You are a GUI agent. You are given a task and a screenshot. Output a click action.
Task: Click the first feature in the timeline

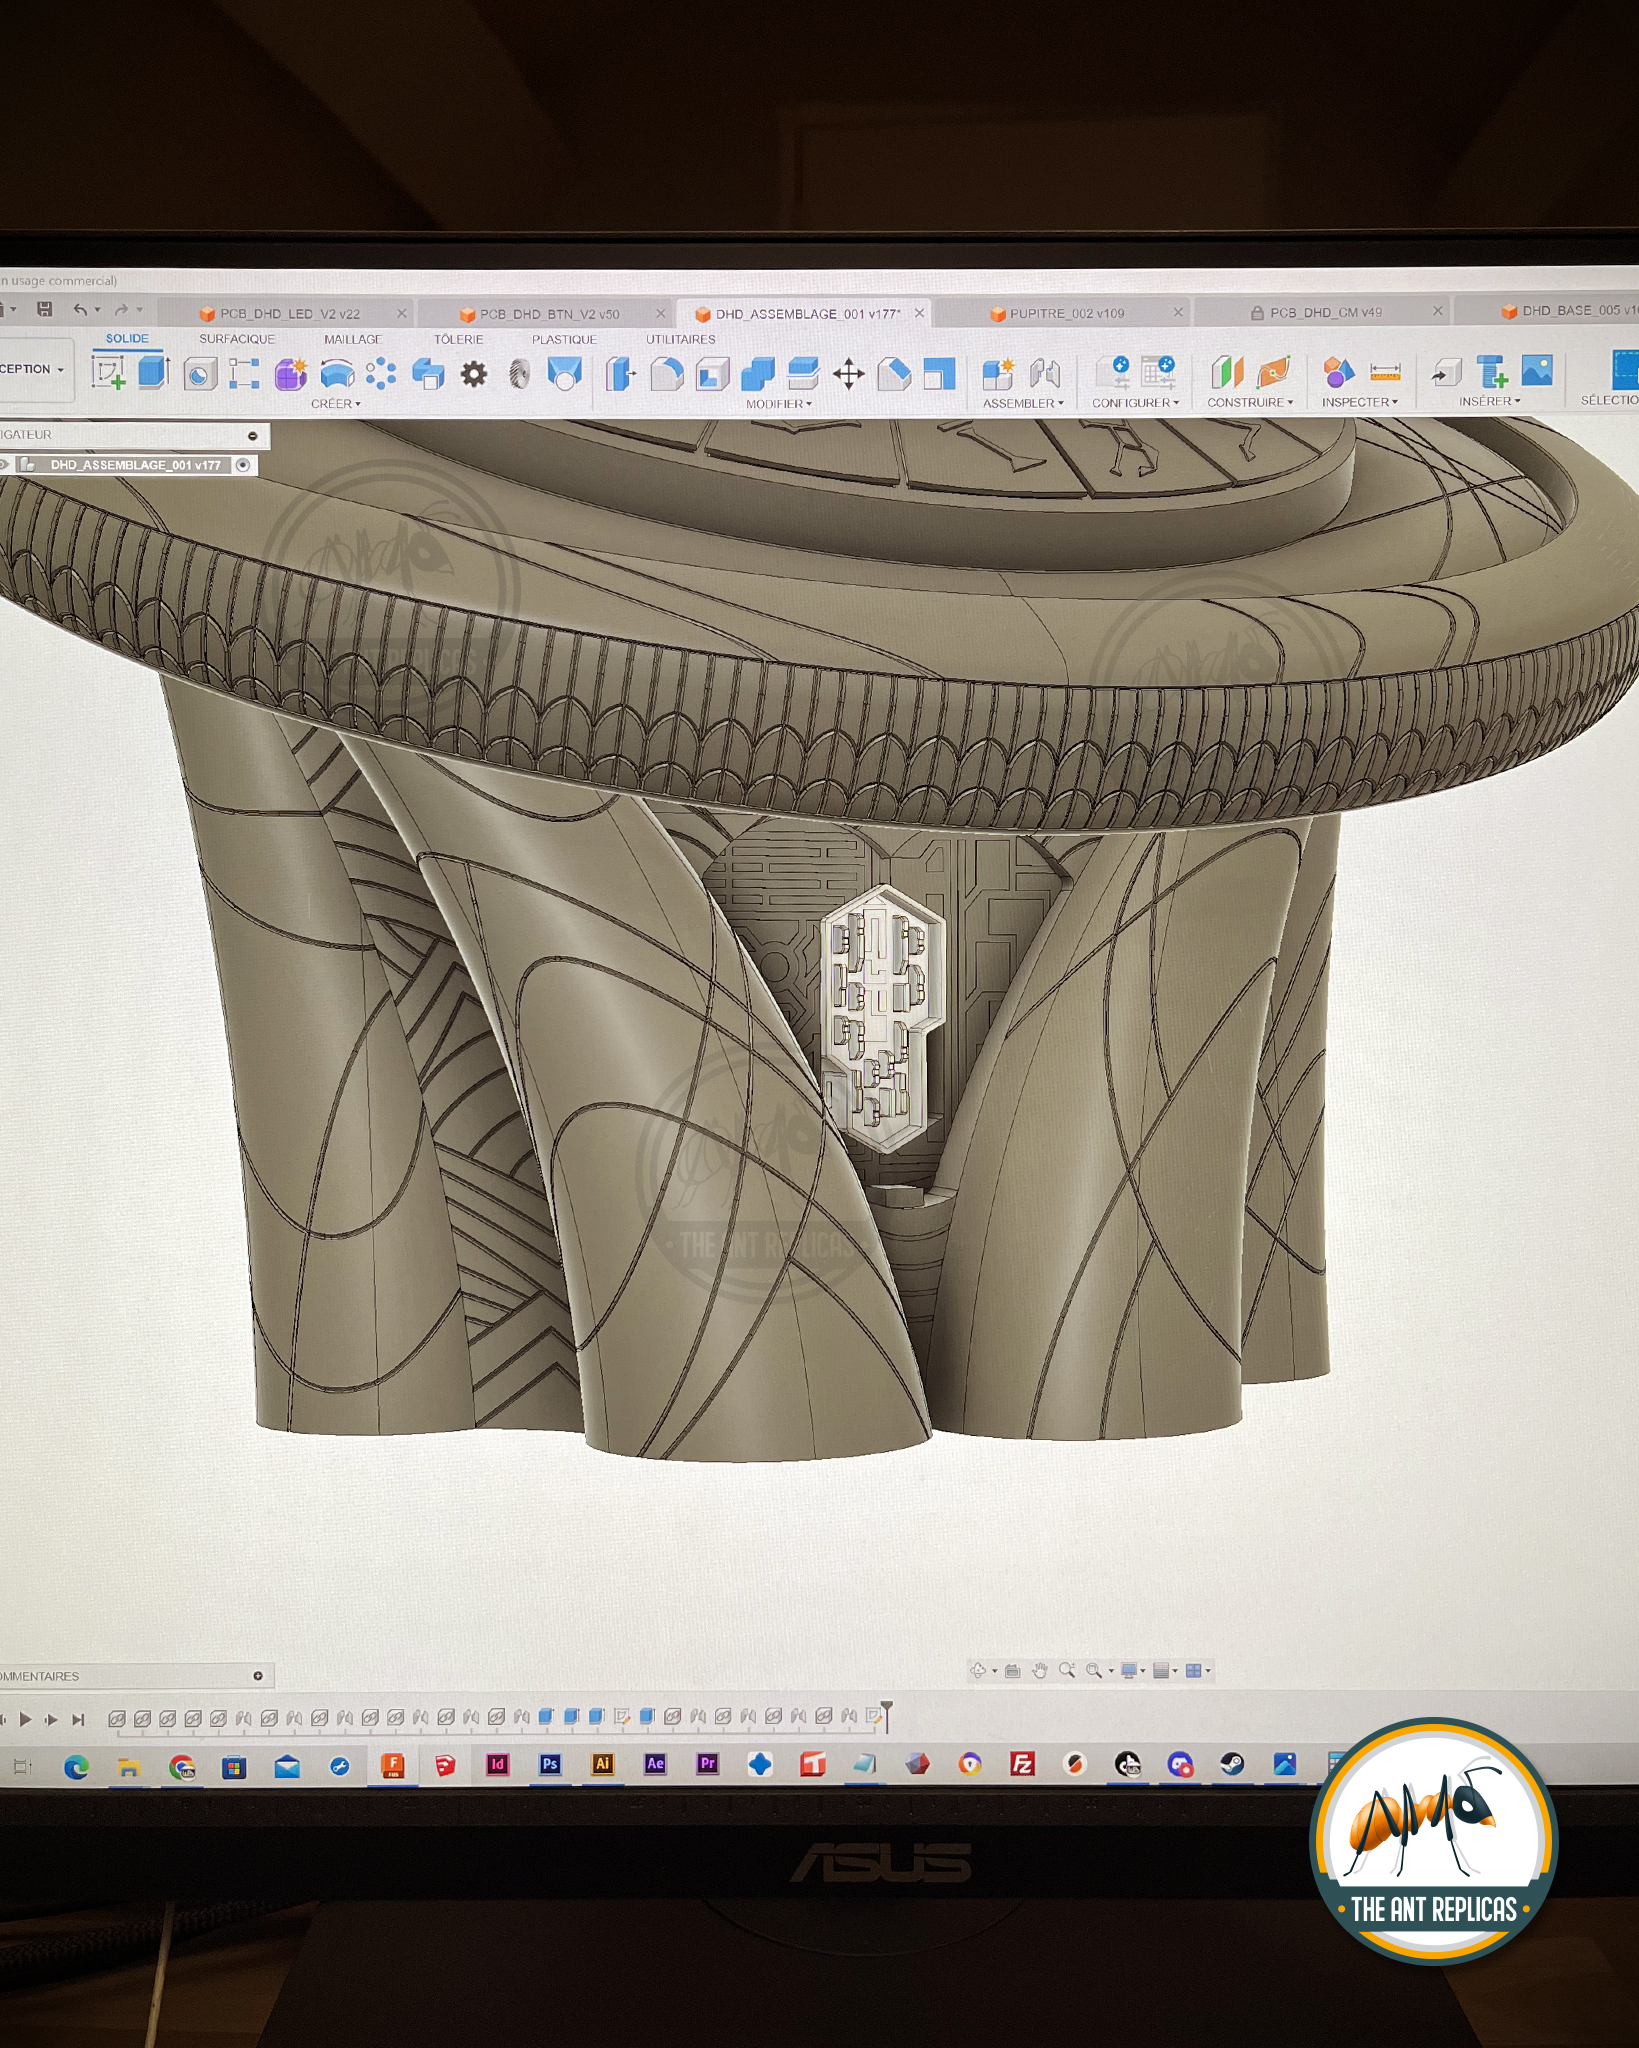[x=116, y=1718]
